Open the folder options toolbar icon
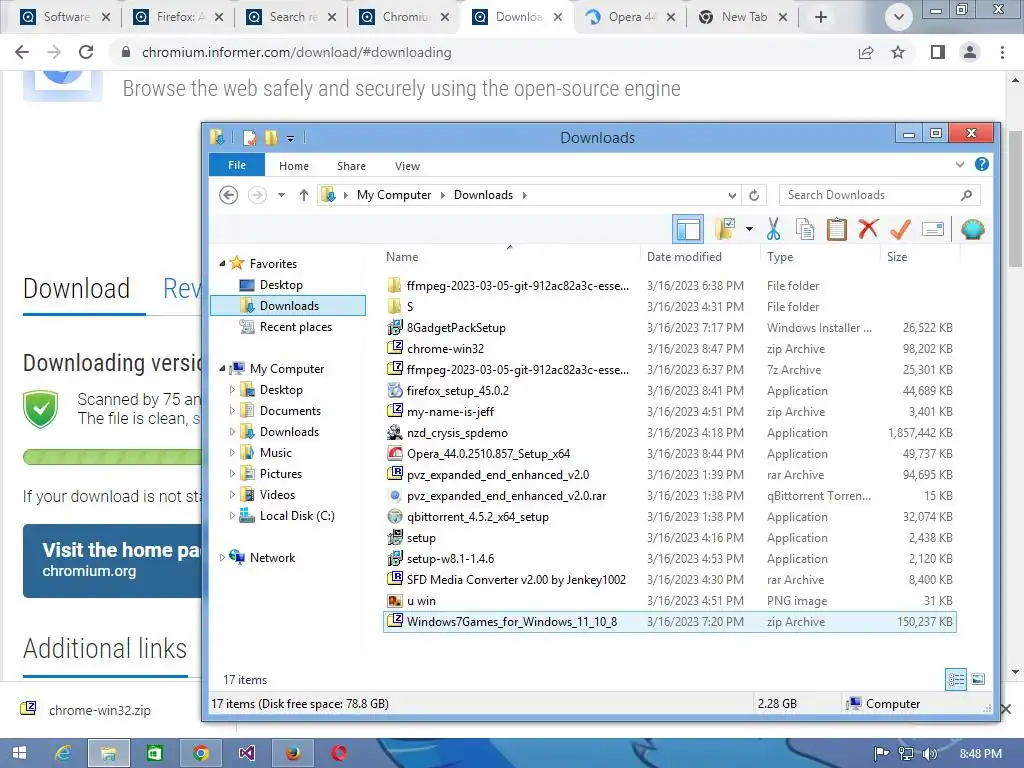 pos(725,229)
